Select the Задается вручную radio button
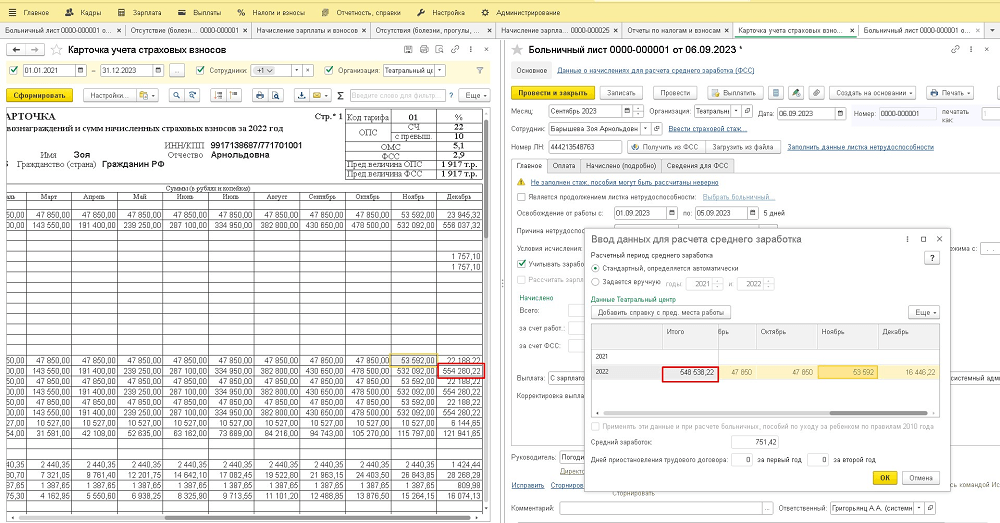 [x=597, y=283]
